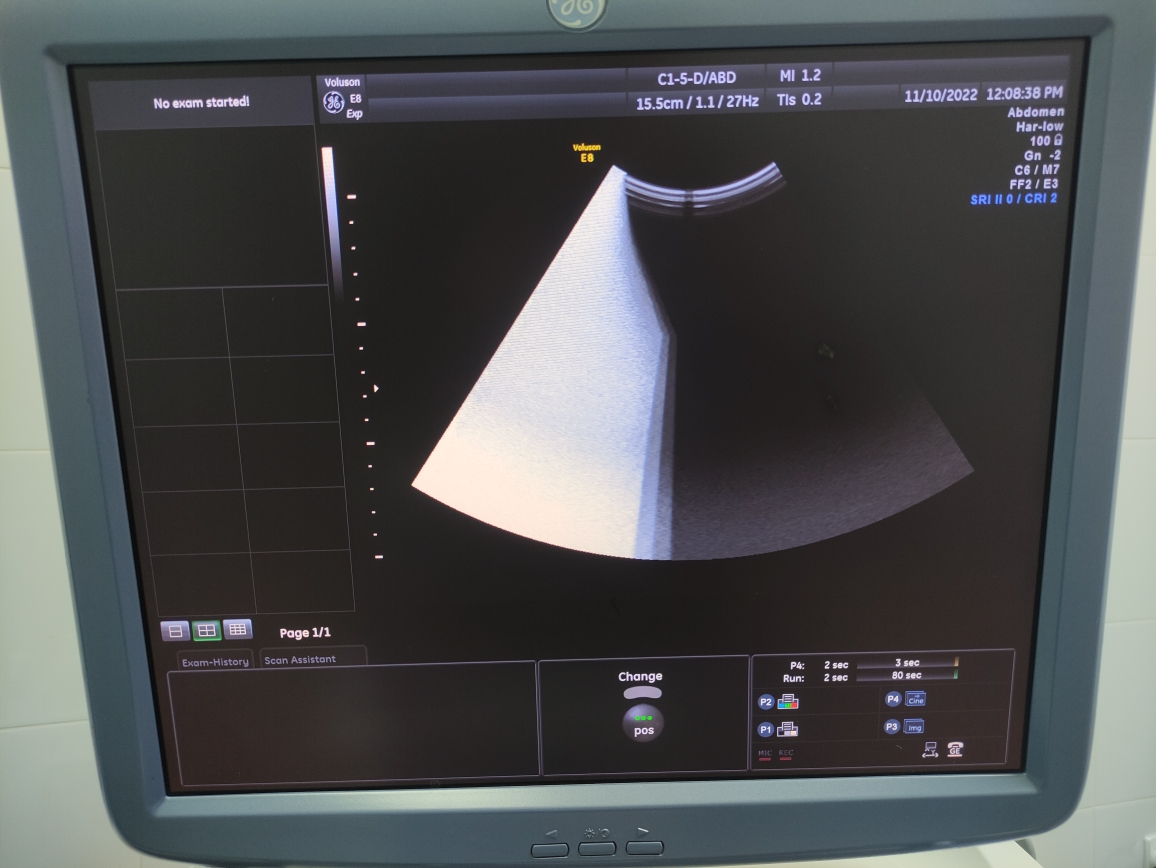Click the first empty clipboard thumbnail cell
This screenshot has height=868, width=1156.
(x=171, y=323)
